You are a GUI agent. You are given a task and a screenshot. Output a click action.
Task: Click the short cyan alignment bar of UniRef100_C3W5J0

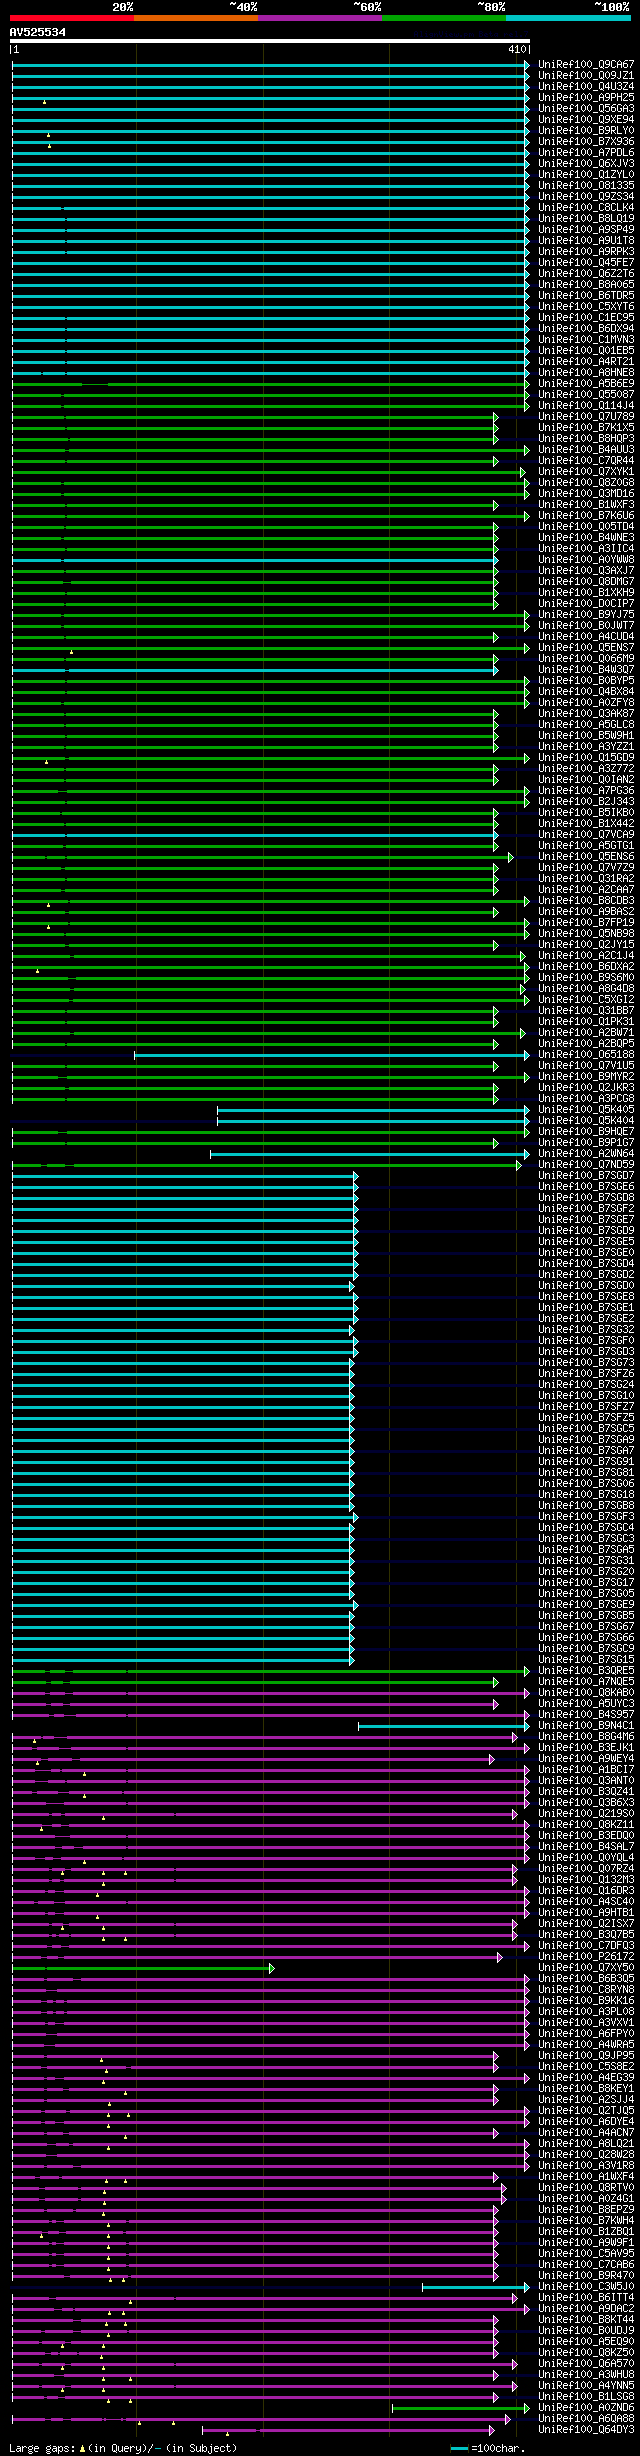click(x=475, y=2286)
